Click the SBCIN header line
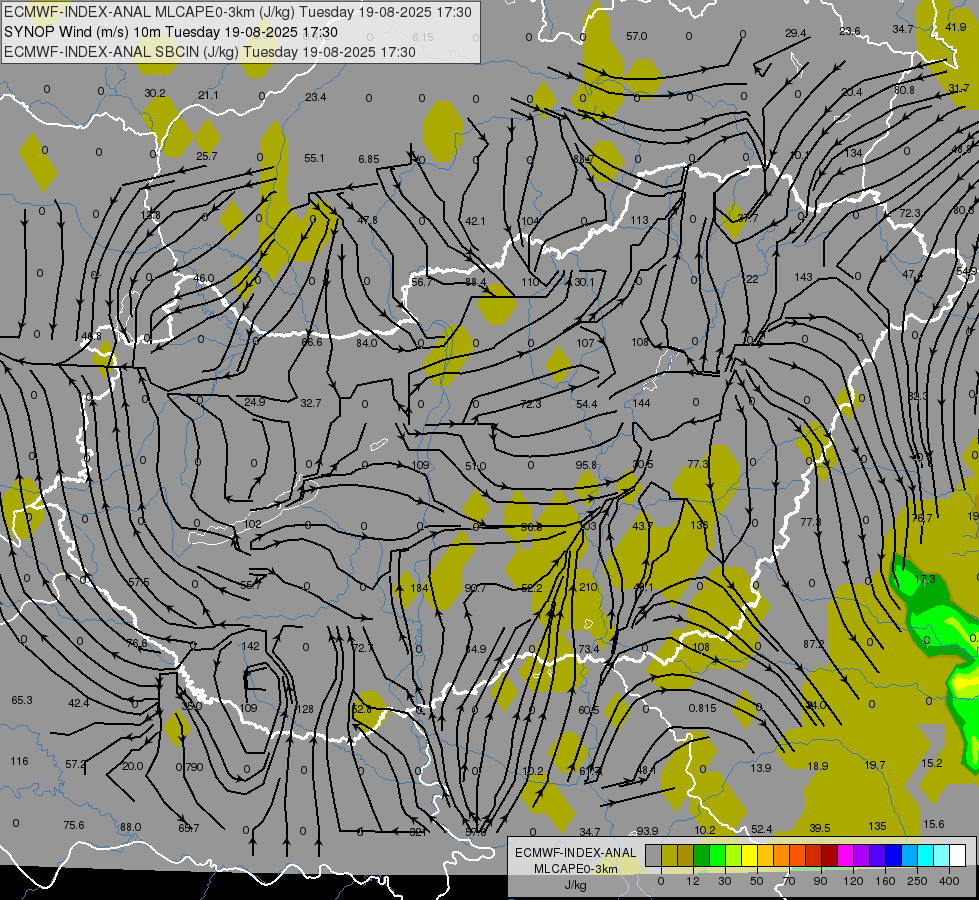This screenshot has width=979, height=900. [x=210, y=52]
